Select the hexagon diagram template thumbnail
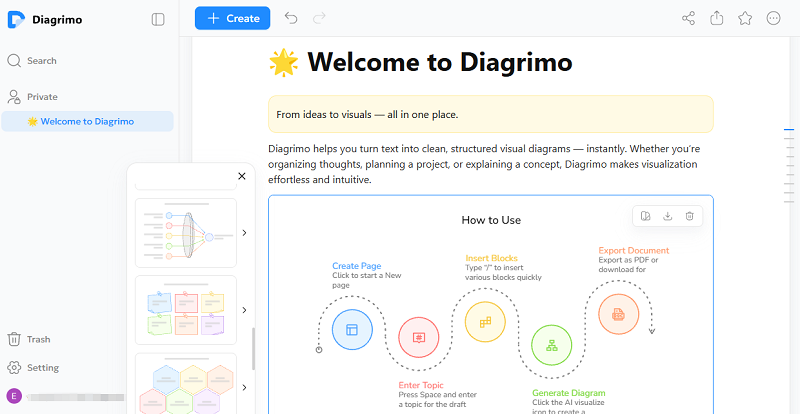Image resolution: width=800 pixels, height=414 pixels. [186, 383]
